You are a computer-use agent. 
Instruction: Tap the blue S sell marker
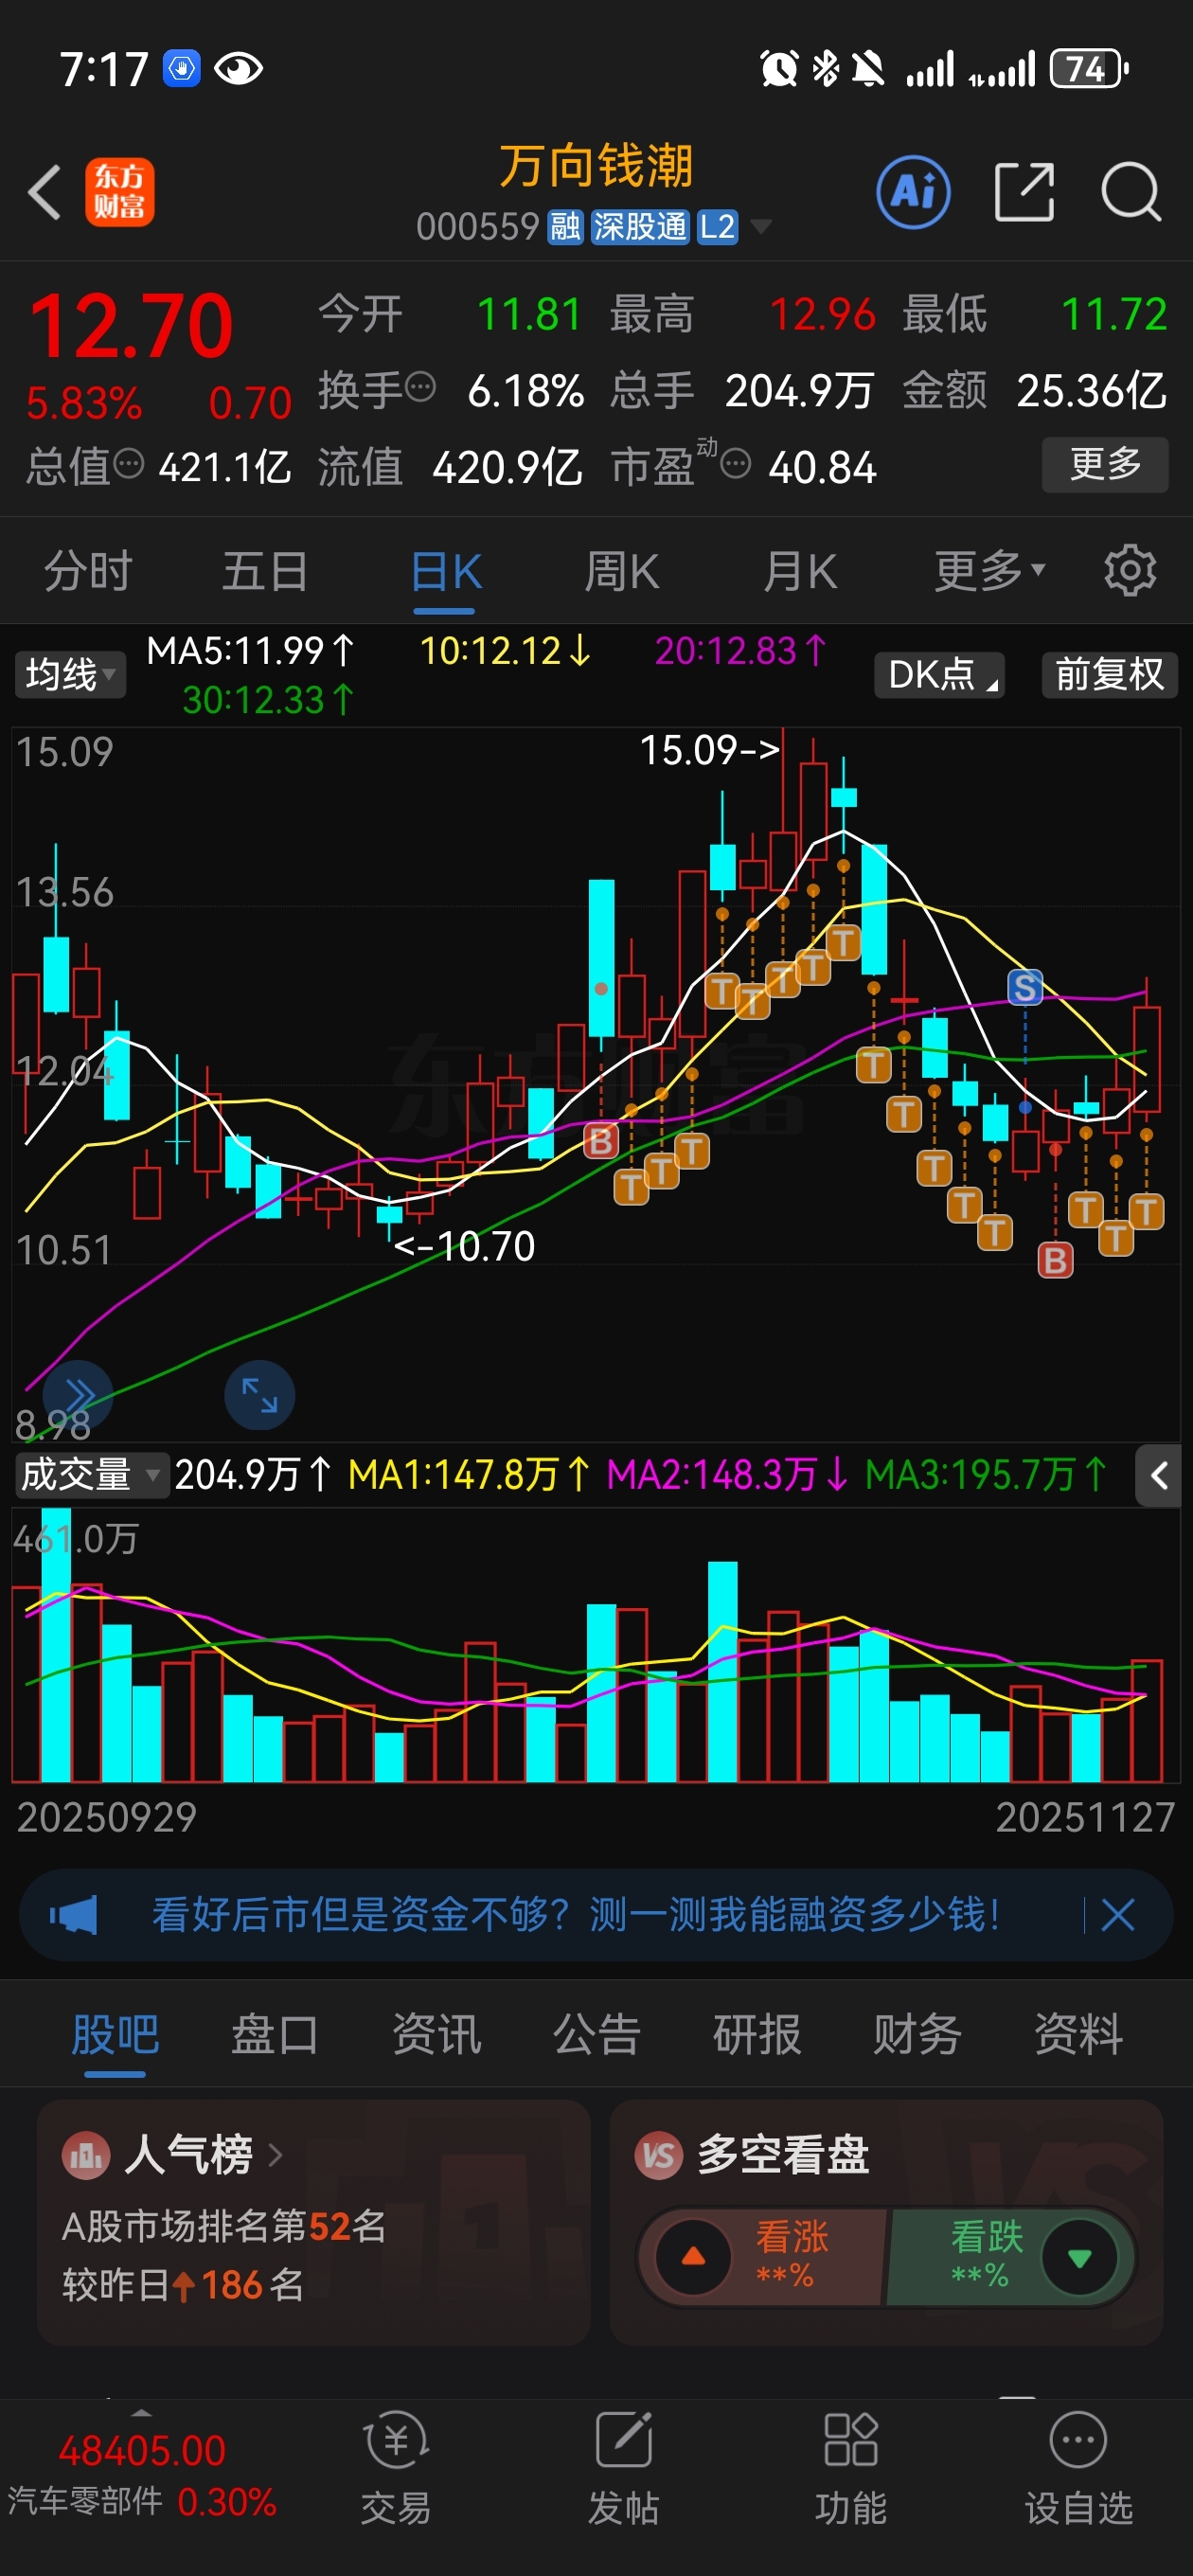pos(1025,988)
